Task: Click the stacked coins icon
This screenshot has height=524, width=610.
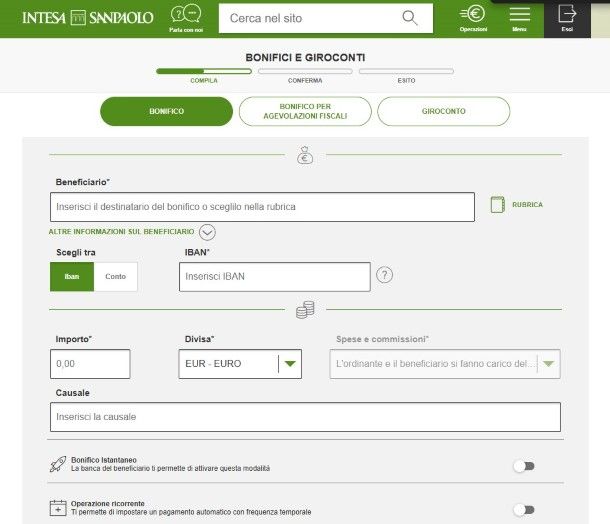Action: coord(305,310)
